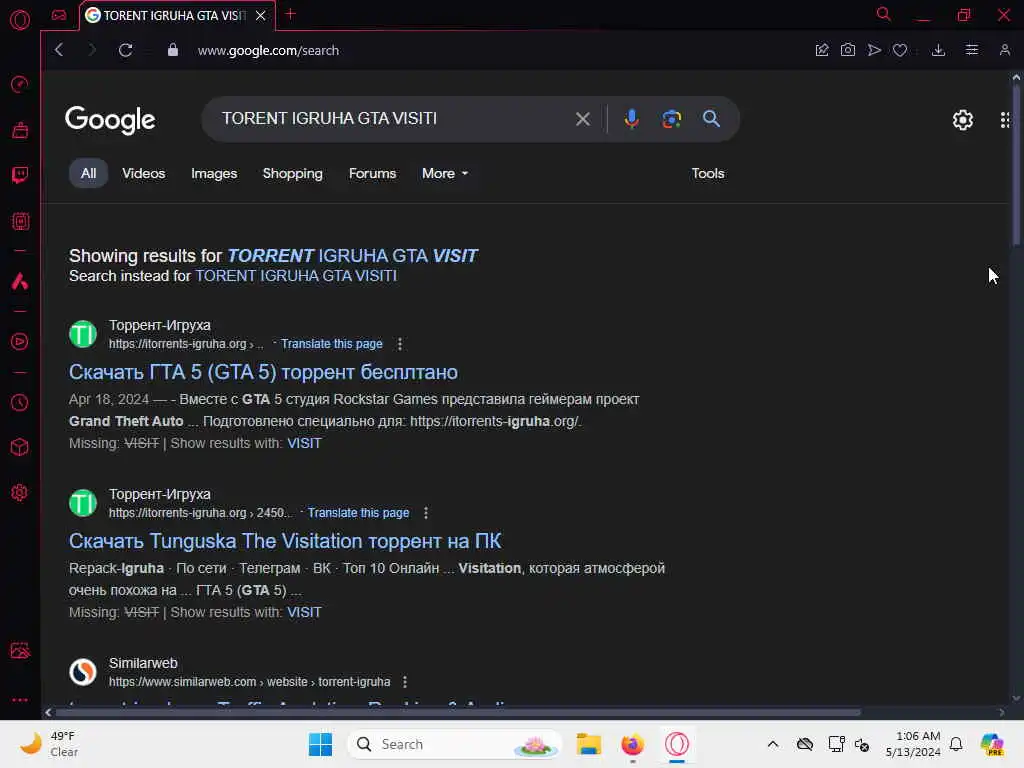1024x768 pixels.
Task: Open the CPU chip sidebar icon
Action: coord(20,221)
